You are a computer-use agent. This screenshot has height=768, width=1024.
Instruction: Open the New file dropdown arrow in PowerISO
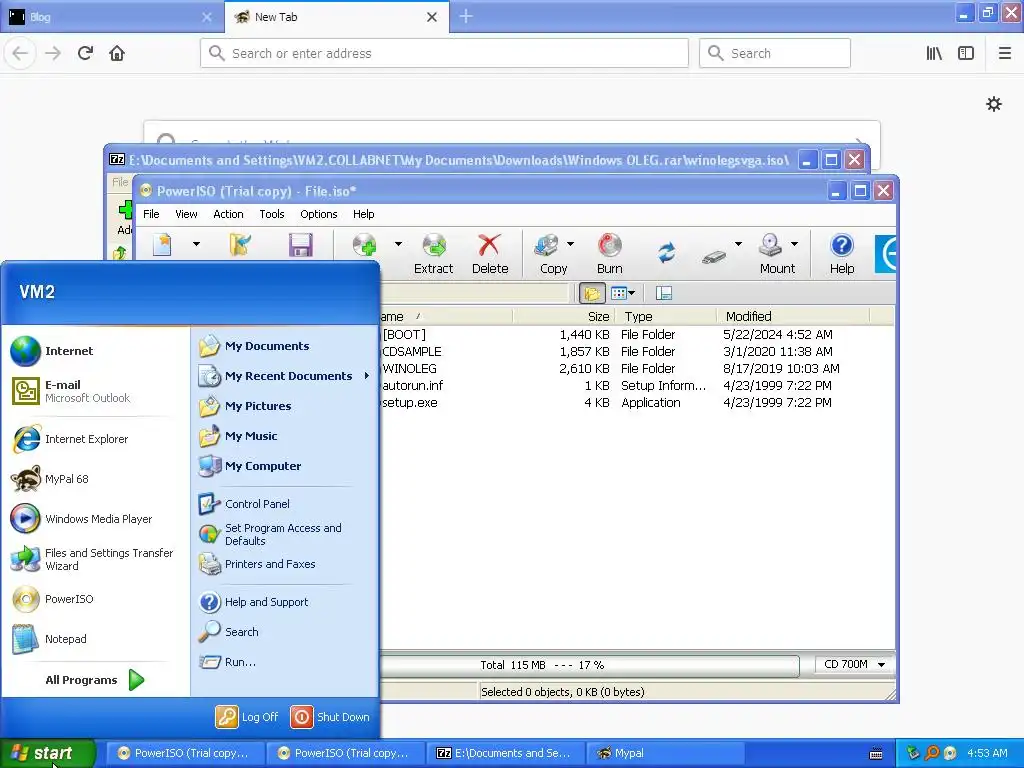[x=196, y=244]
